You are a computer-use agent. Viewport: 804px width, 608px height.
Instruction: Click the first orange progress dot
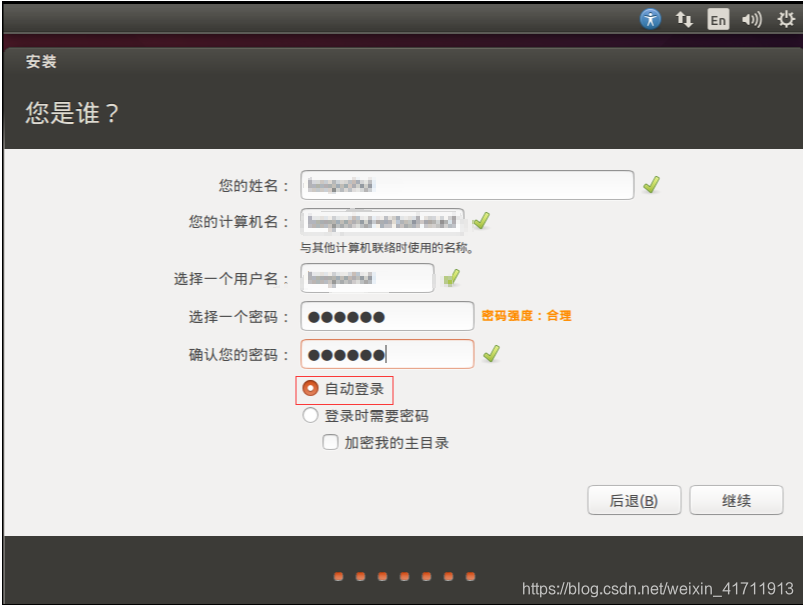pyautogui.click(x=338, y=576)
